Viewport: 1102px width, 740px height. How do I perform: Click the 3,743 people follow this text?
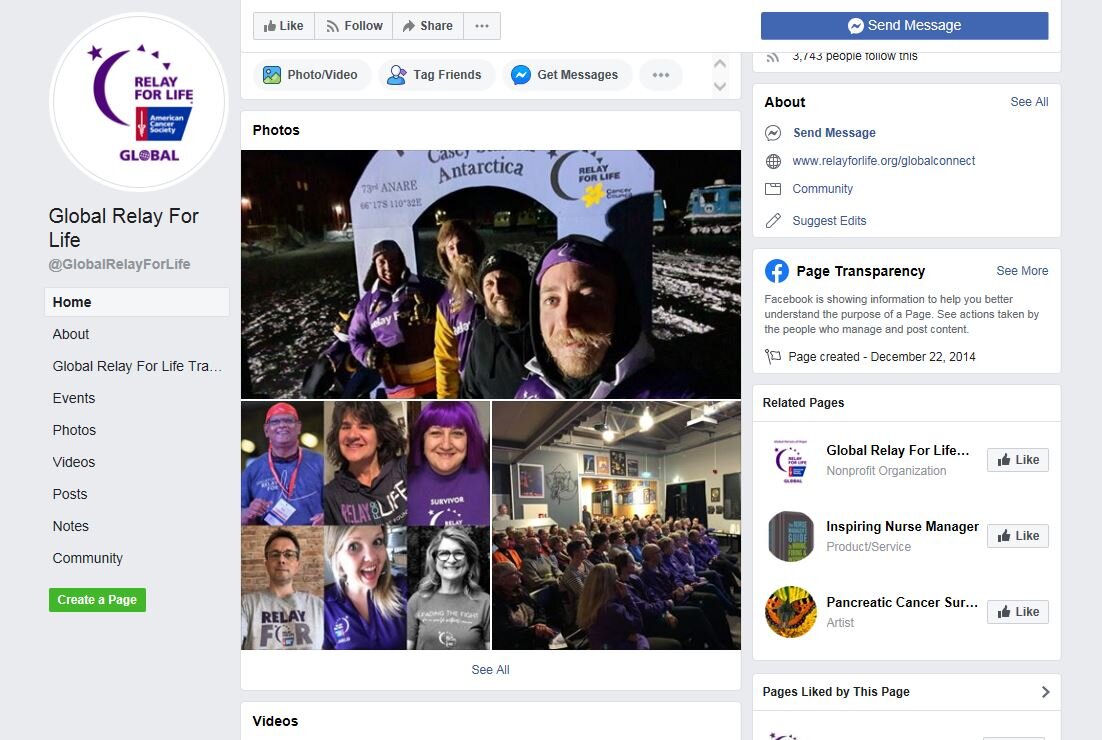click(855, 57)
